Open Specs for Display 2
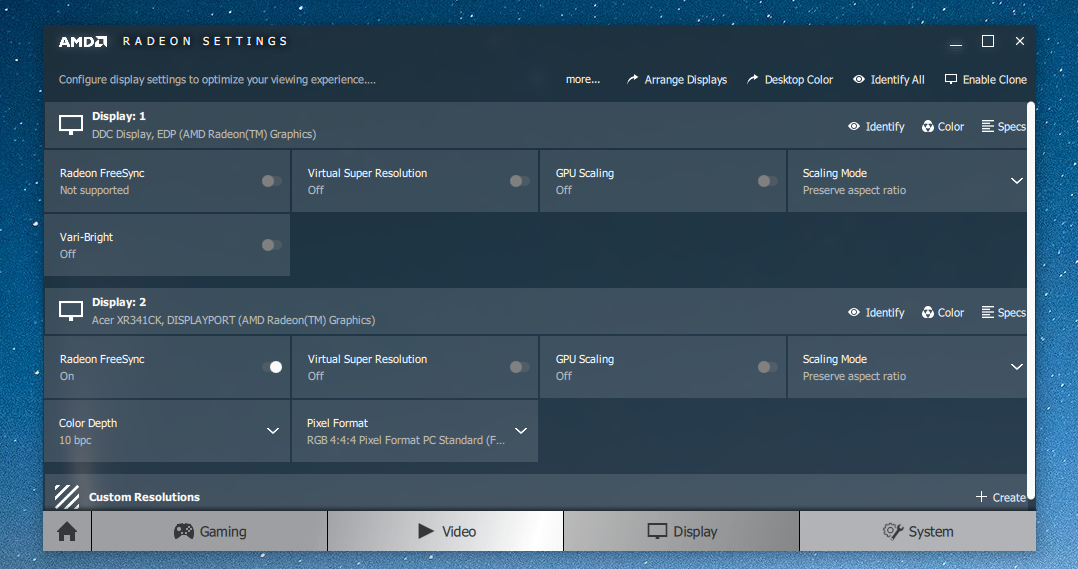 (x=1003, y=313)
